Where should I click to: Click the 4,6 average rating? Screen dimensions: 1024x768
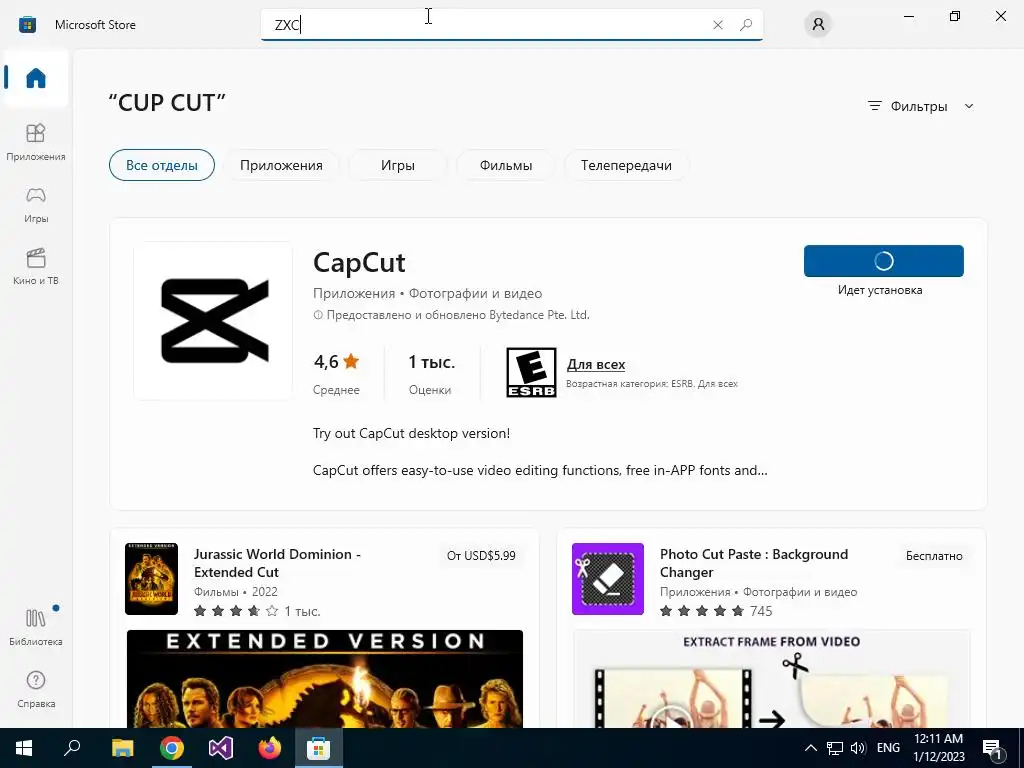click(336, 361)
